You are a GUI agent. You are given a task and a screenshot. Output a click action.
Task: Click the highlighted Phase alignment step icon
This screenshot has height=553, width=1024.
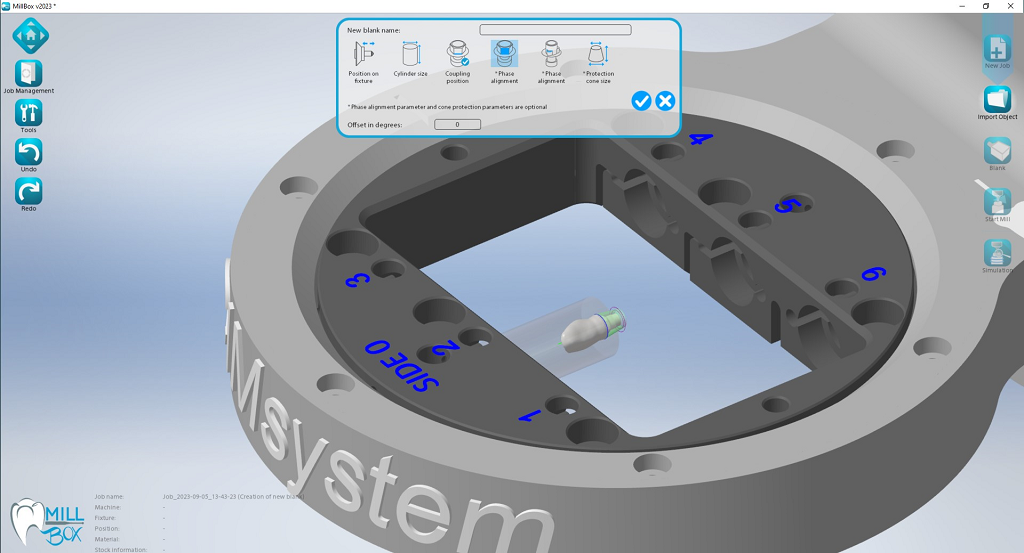point(504,54)
